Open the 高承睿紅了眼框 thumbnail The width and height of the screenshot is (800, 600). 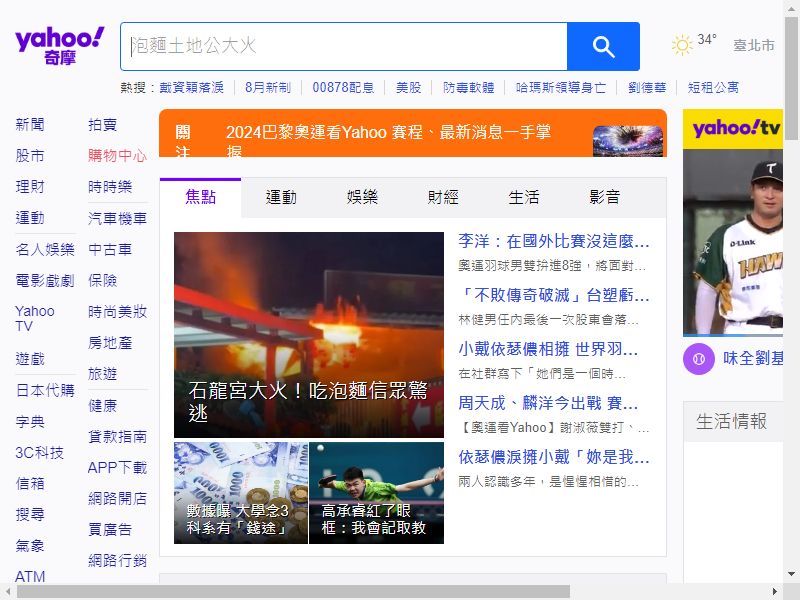click(377, 493)
